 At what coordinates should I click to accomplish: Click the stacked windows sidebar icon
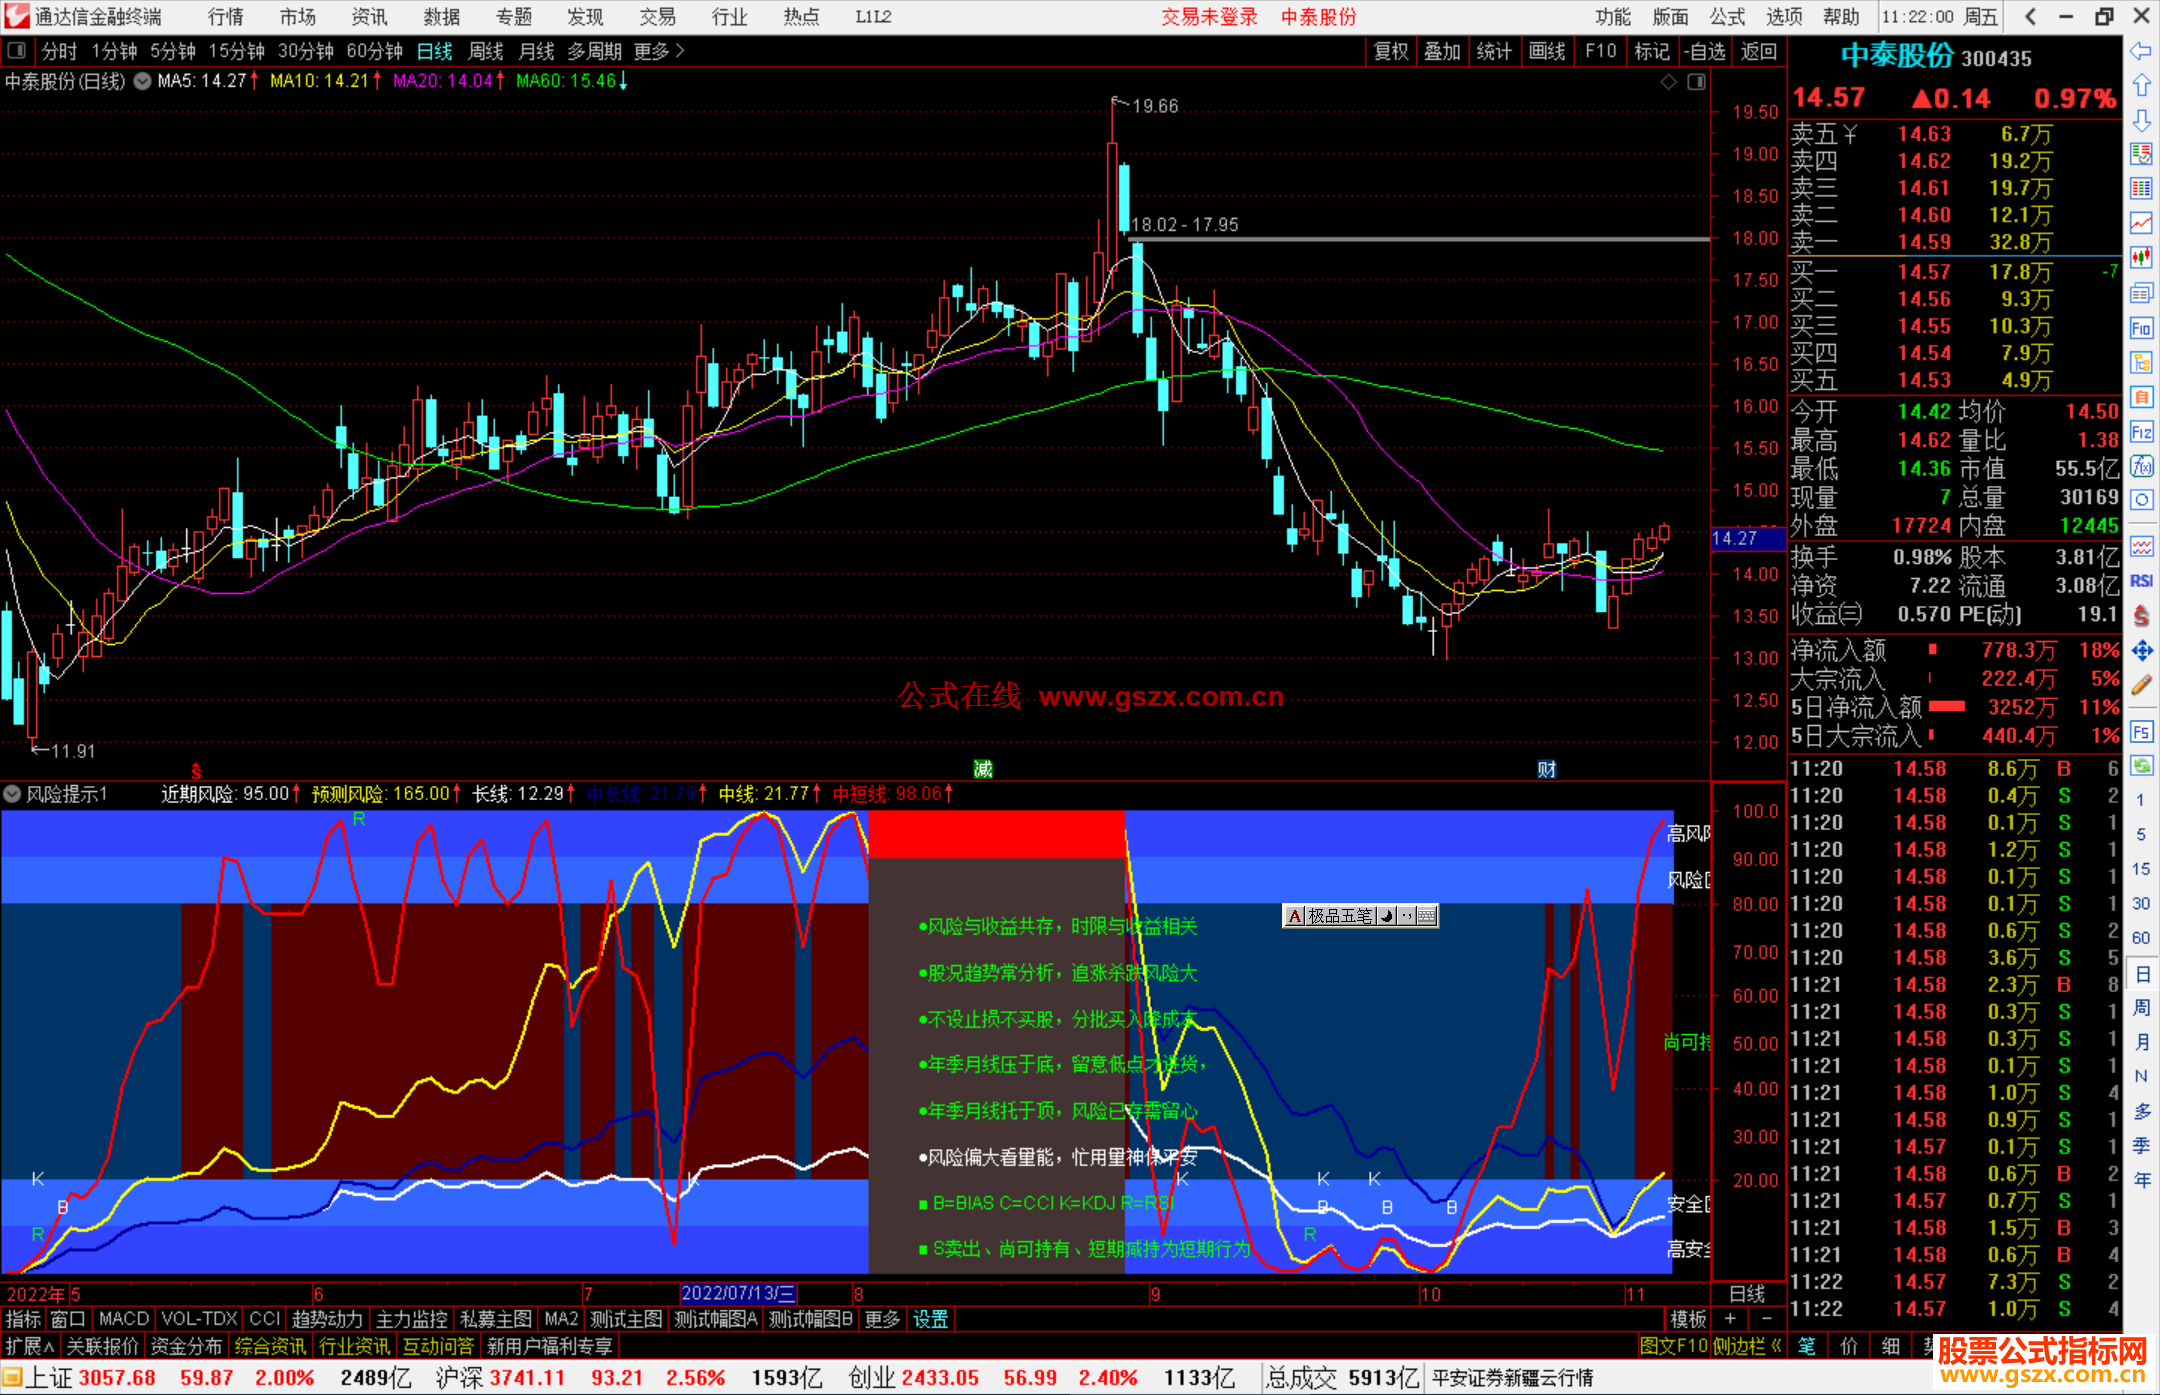click(x=2141, y=293)
